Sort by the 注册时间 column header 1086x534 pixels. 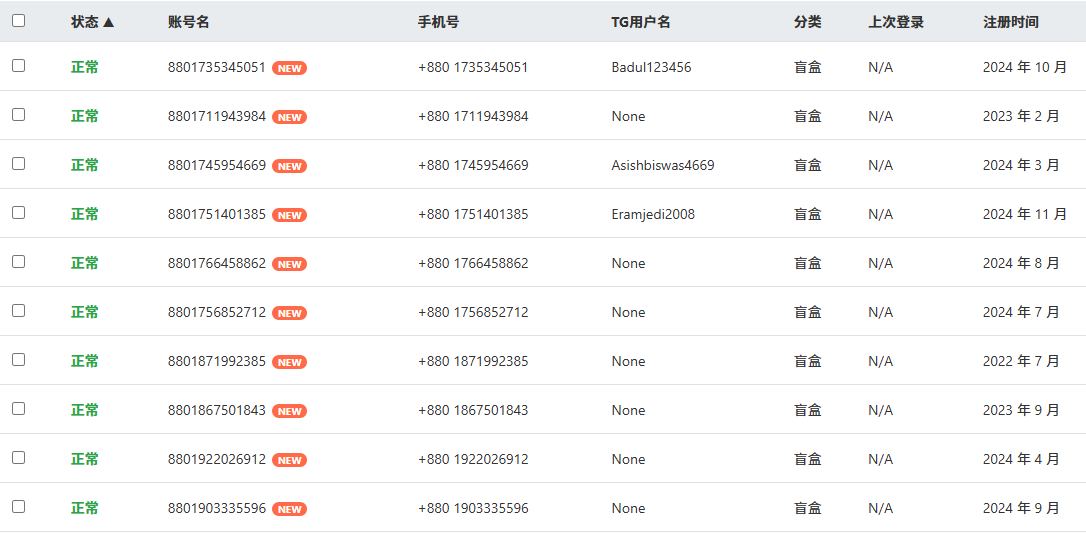(1010, 22)
